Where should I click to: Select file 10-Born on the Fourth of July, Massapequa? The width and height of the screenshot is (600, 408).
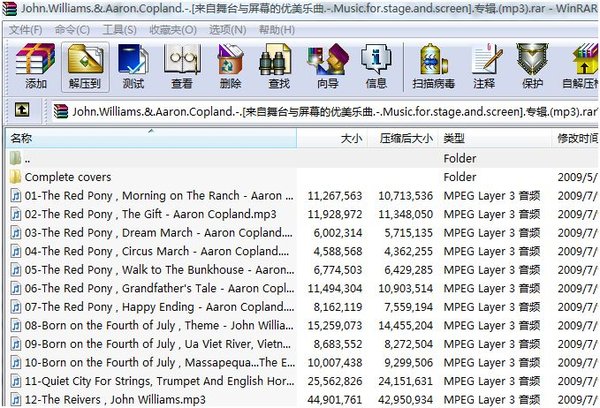(160, 362)
